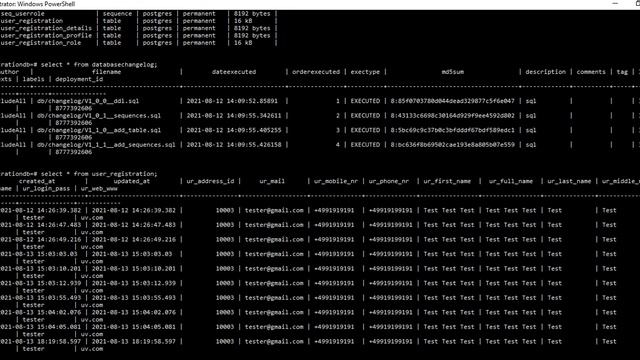640x360 pixels.
Task: Click updated_at value 2021-08-12 14:26:39.382
Action: coord(133,210)
